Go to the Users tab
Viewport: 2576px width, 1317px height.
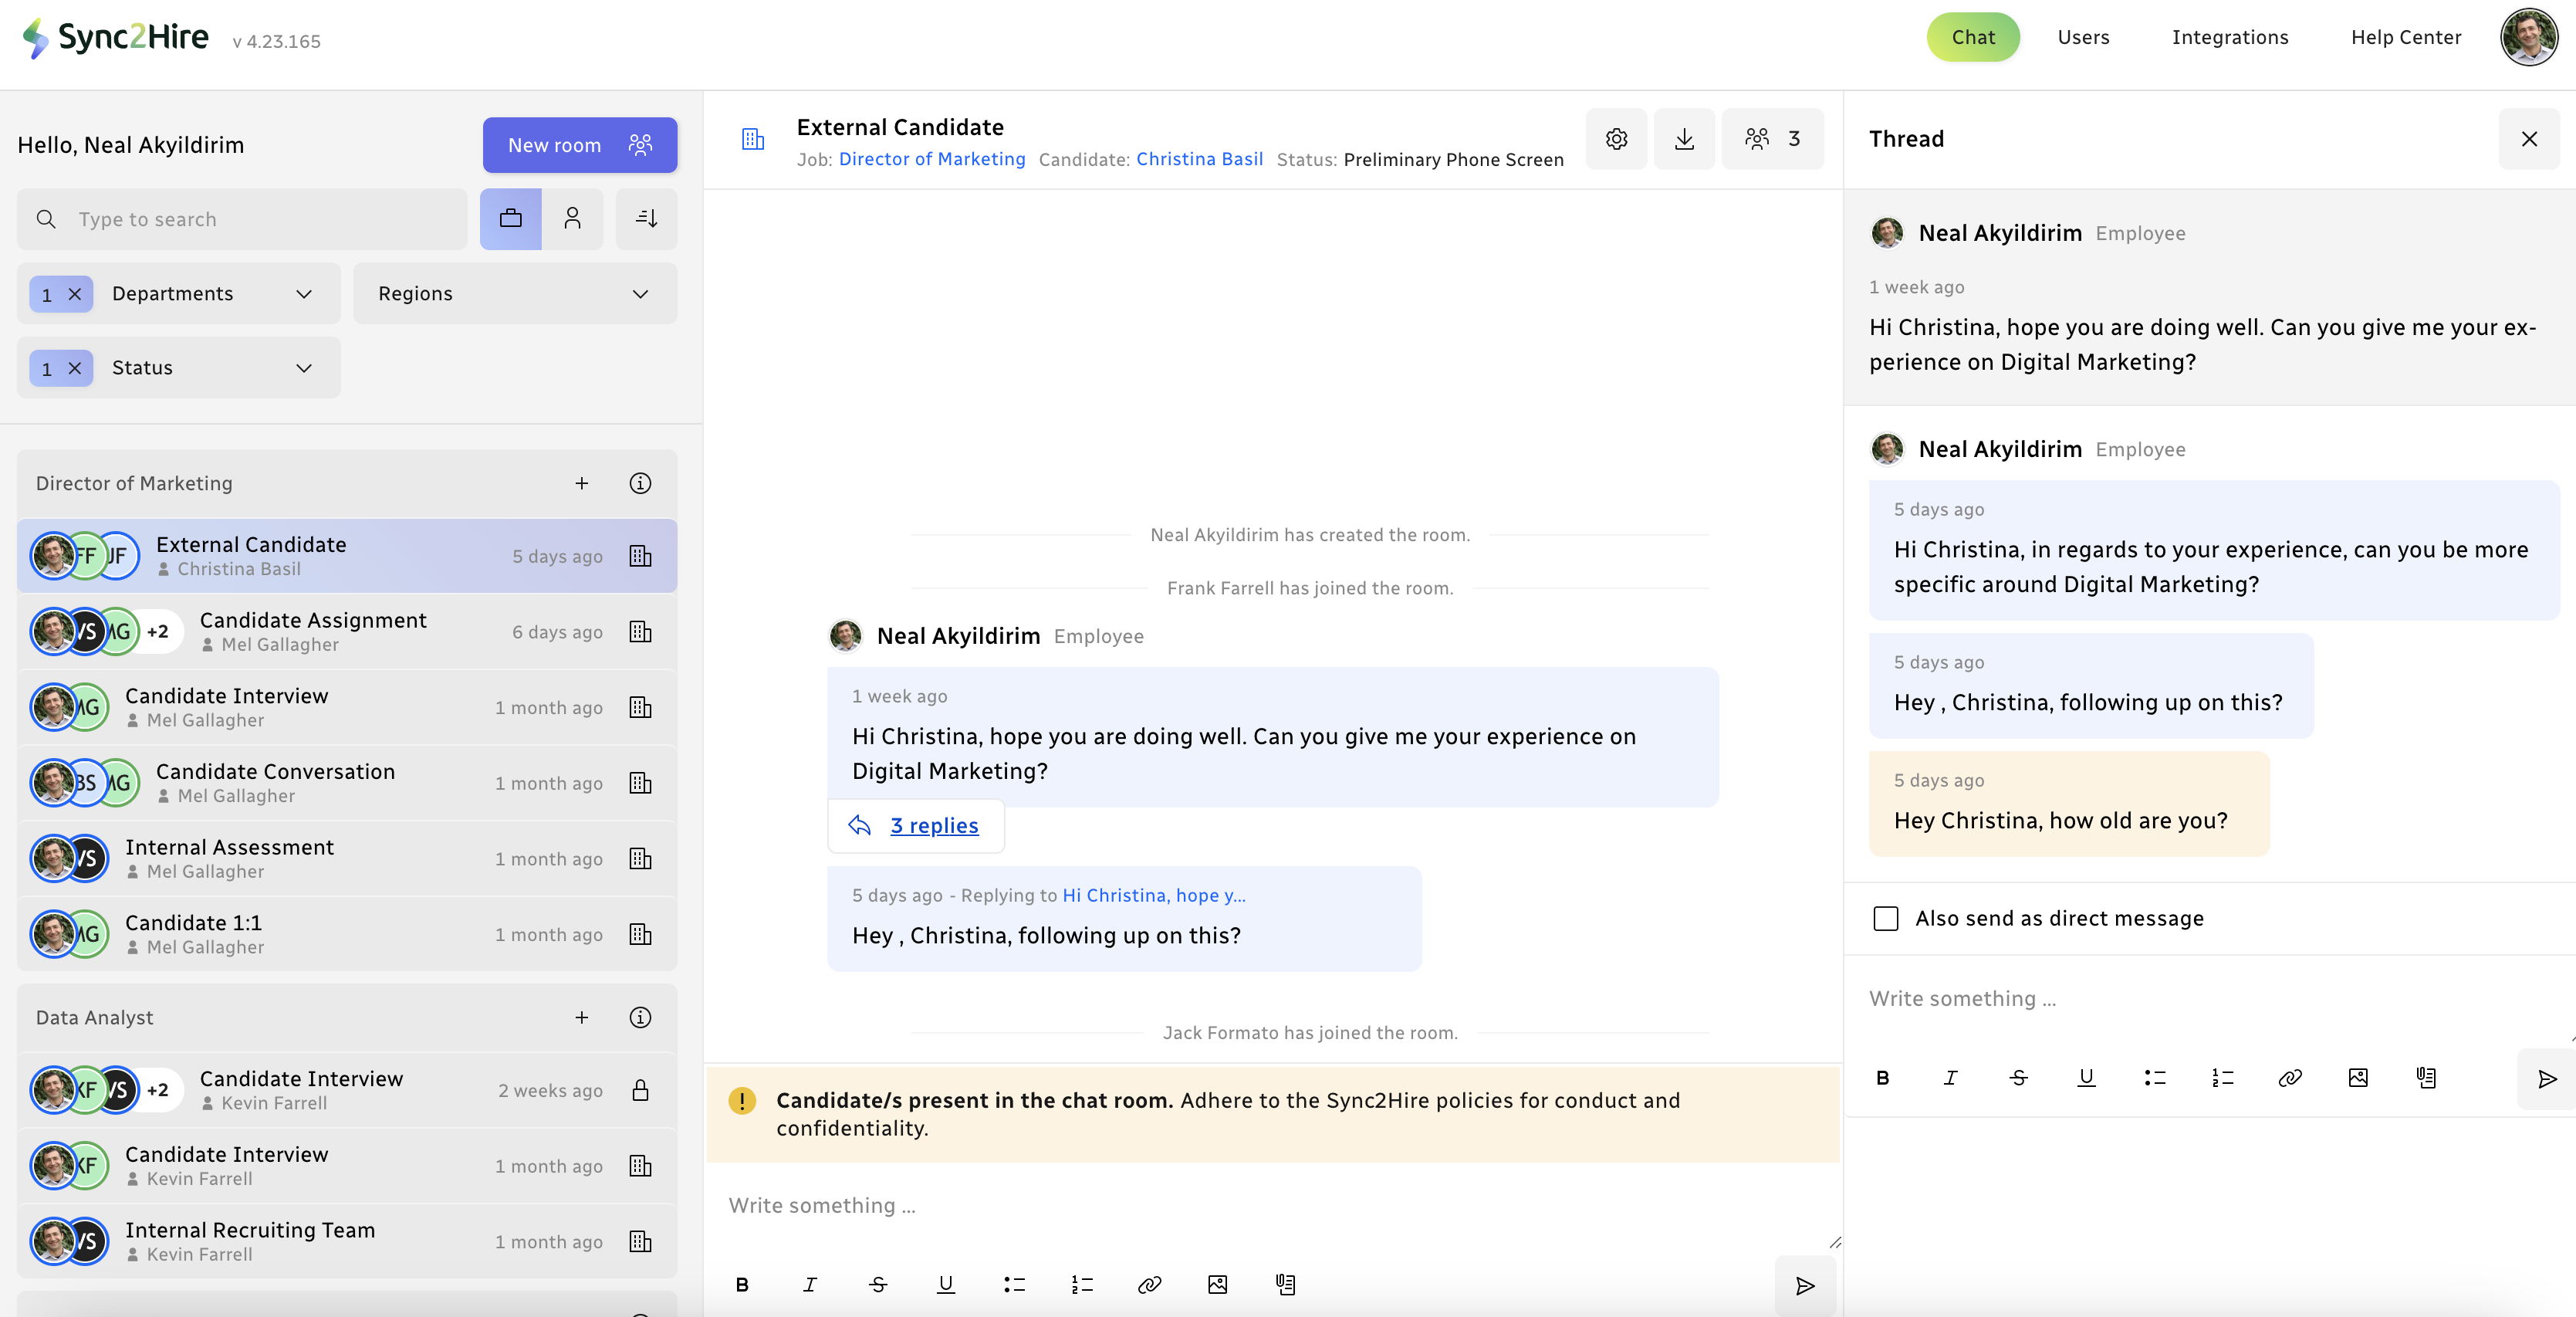tap(2083, 37)
